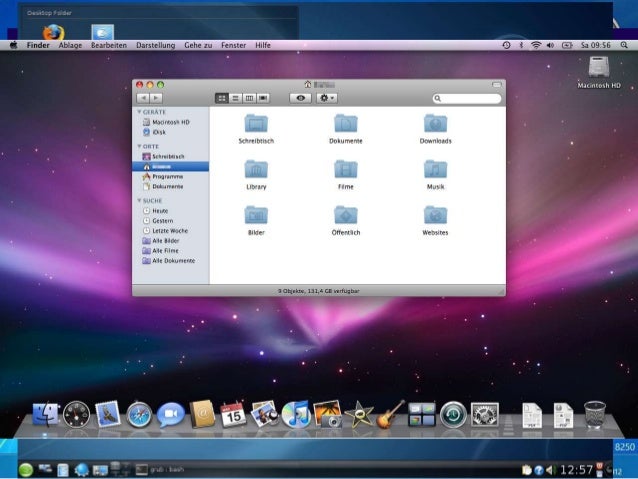Collapse the ORTE sidebar section
The height and width of the screenshot is (479, 638).
pyautogui.click(x=139, y=146)
